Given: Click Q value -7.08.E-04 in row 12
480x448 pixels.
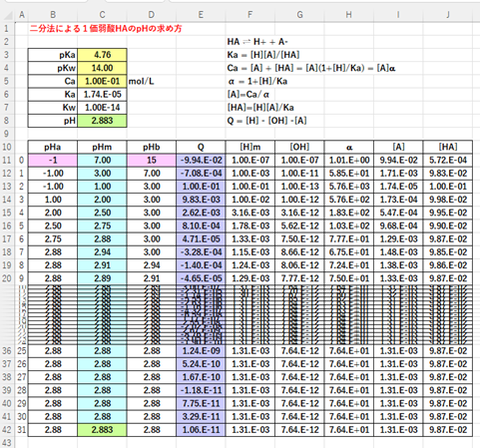Looking at the screenshot, I should pos(201,173).
